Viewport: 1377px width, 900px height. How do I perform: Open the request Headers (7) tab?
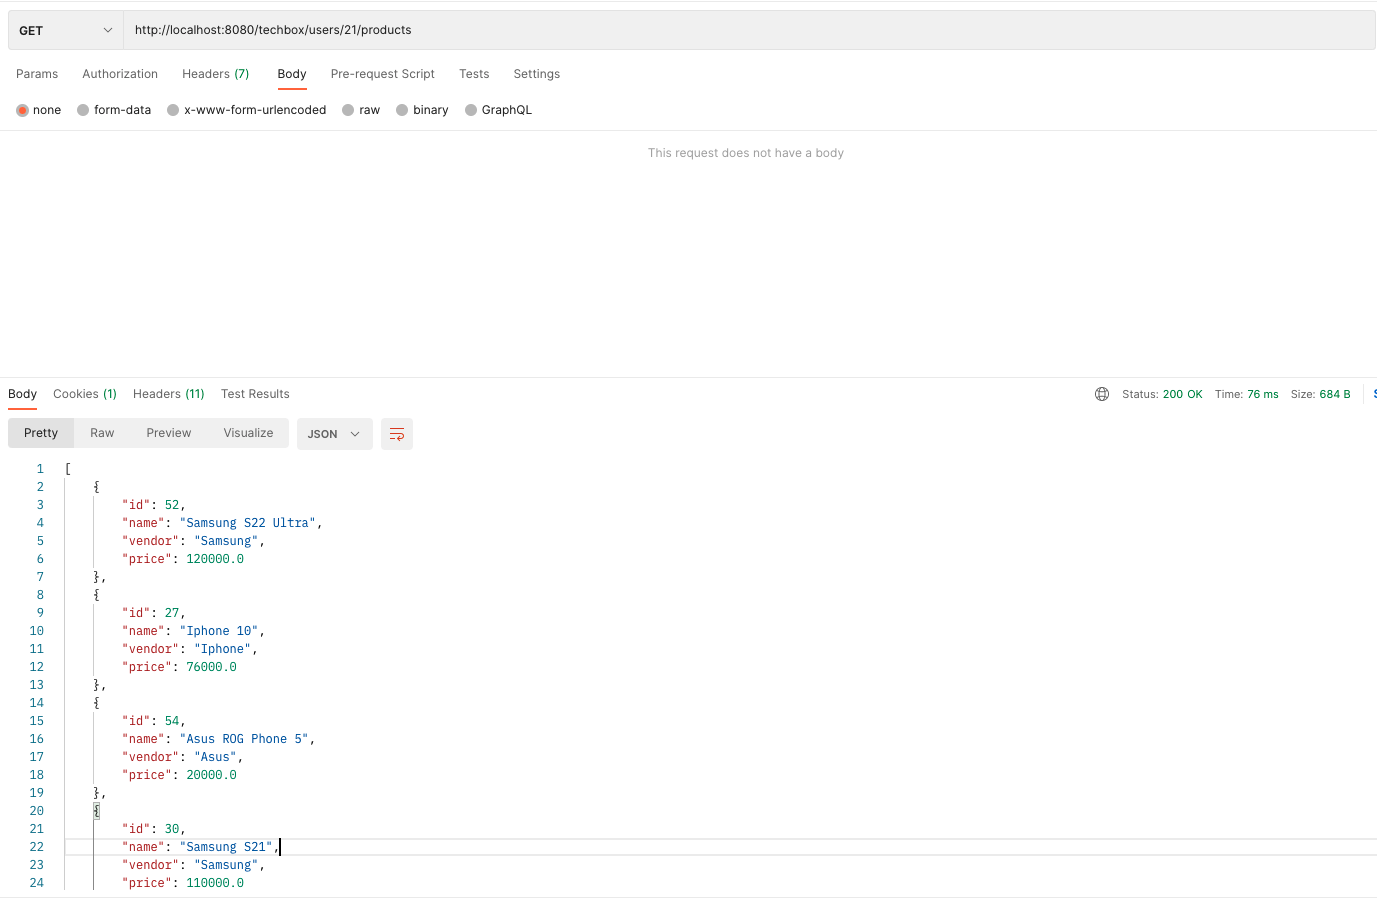(216, 74)
